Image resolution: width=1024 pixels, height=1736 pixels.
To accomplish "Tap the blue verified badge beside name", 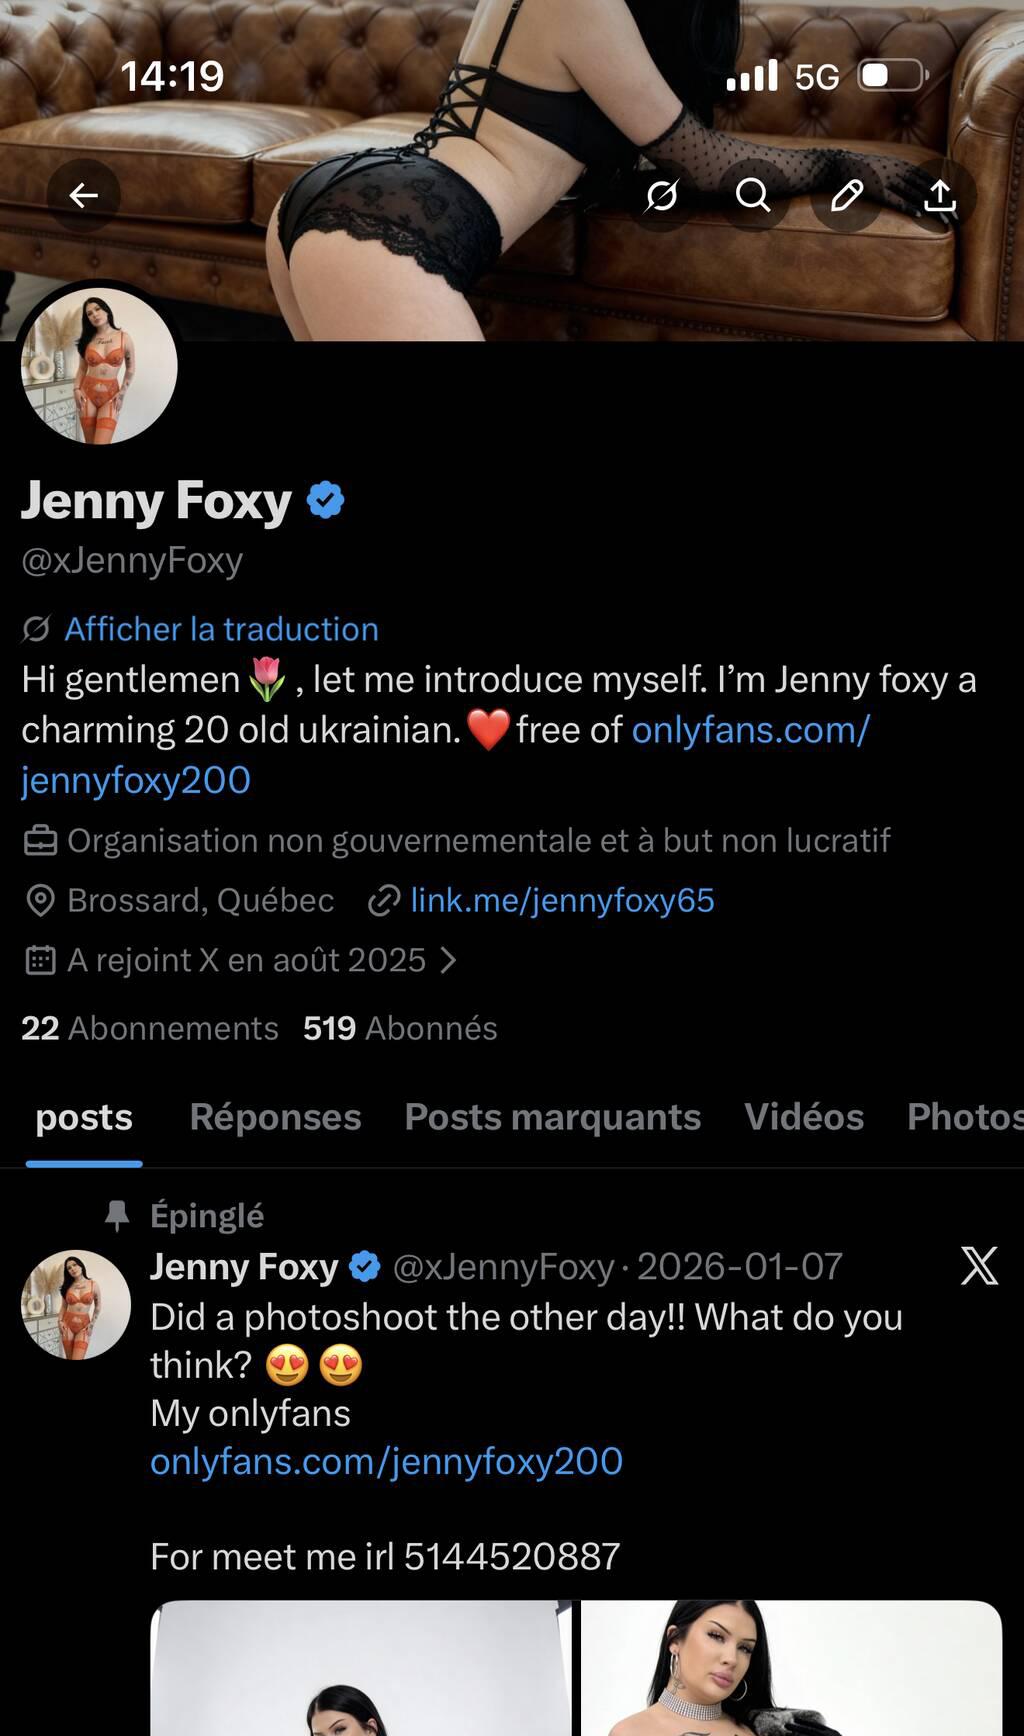I will point(325,500).
